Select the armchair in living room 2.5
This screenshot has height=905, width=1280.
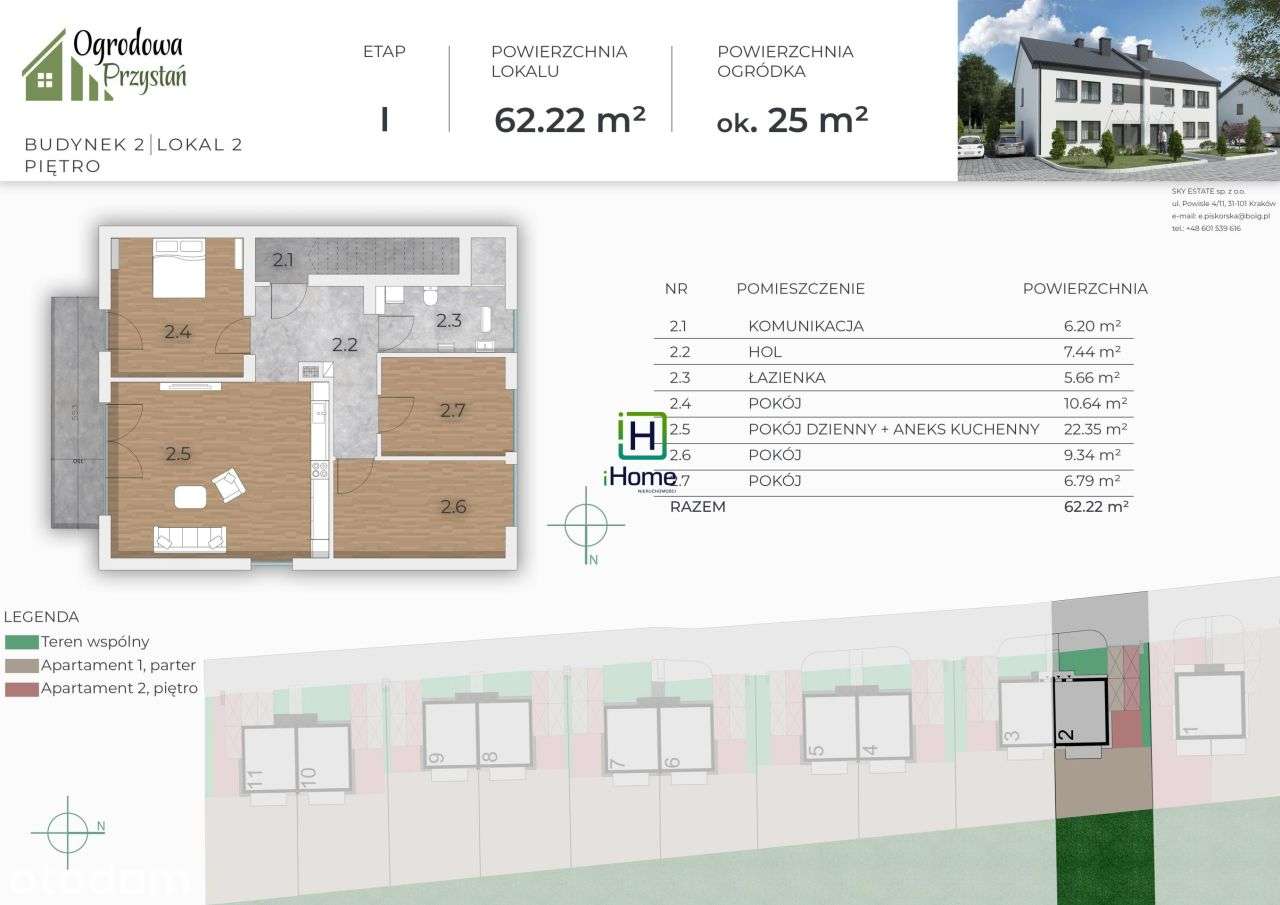tap(229, 486)
